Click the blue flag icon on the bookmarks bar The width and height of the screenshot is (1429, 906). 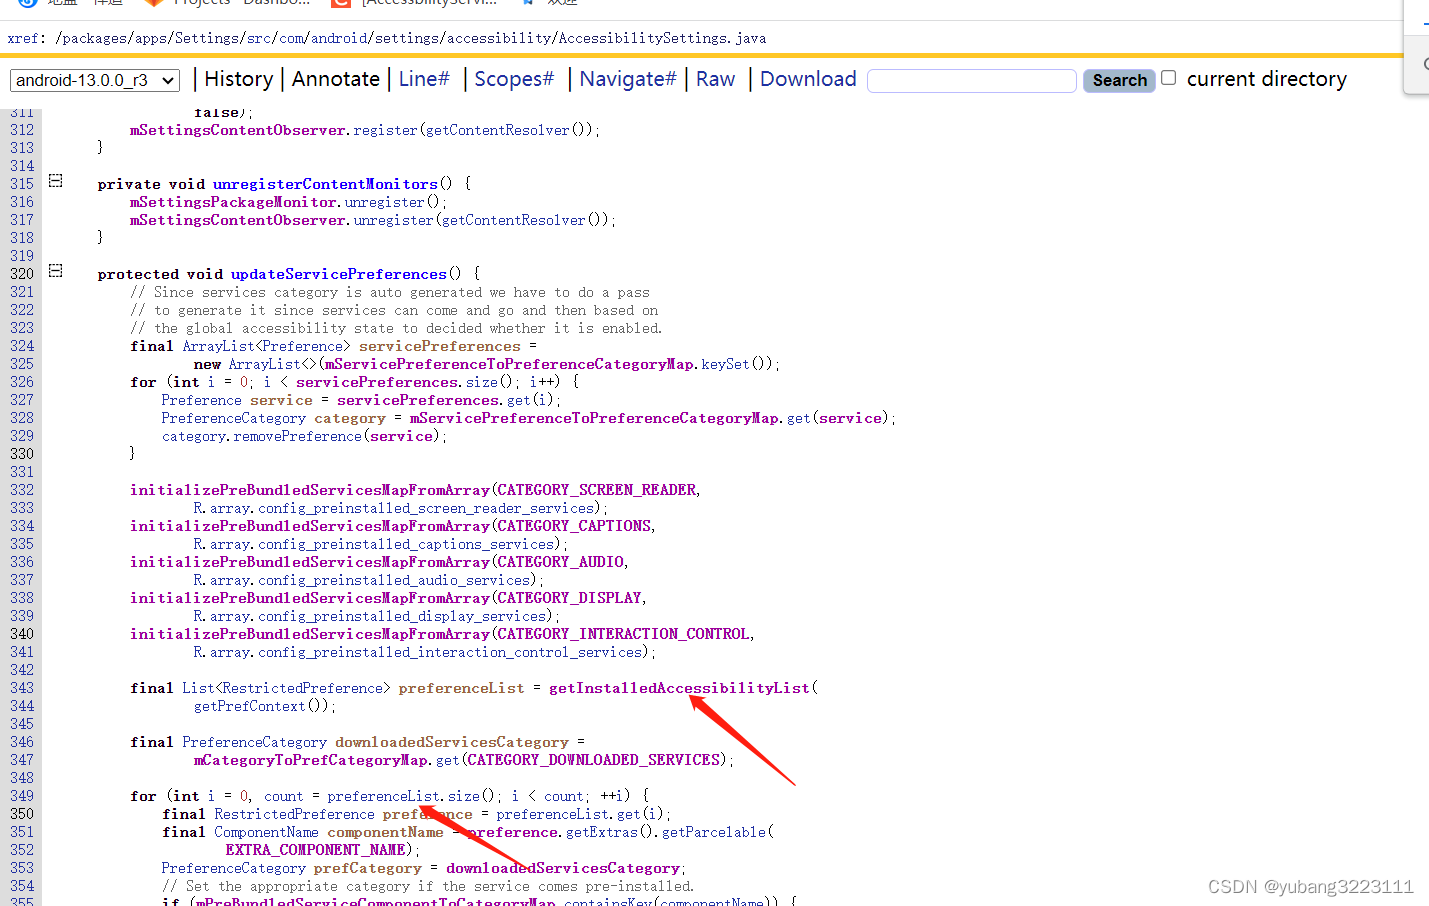[x=530, y=3]
